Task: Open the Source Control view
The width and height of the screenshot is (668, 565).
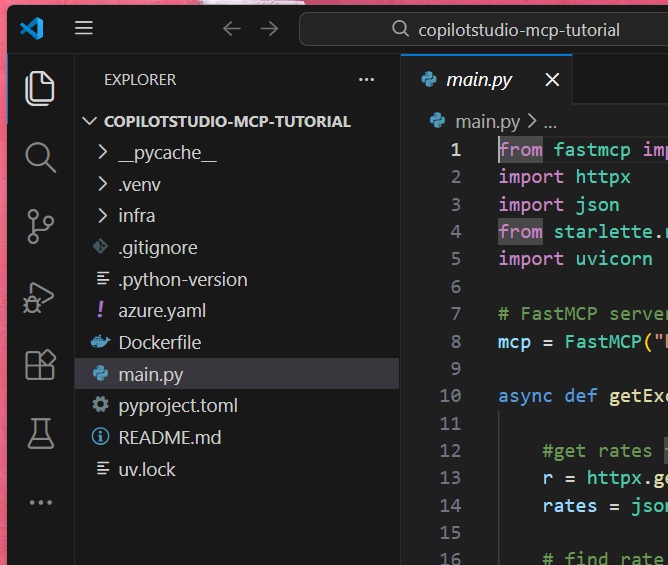Action: tap(39, 227)
